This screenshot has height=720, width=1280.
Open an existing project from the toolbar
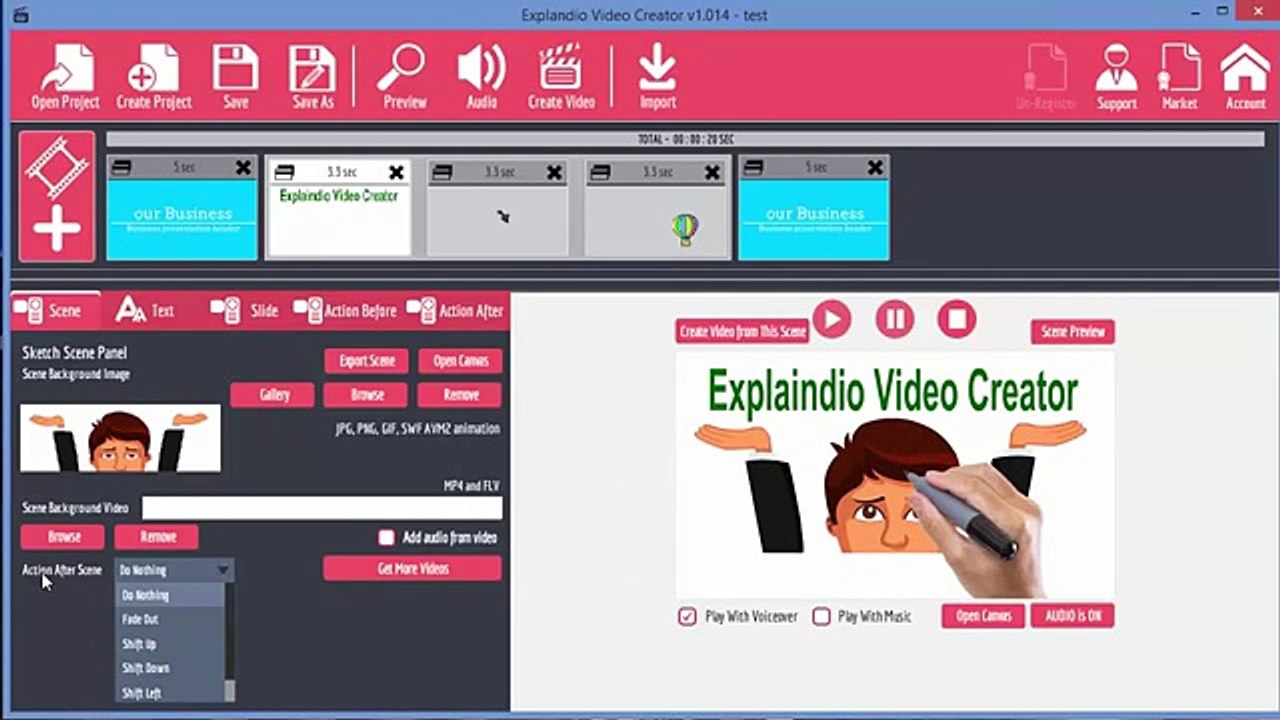pos(65,75)
